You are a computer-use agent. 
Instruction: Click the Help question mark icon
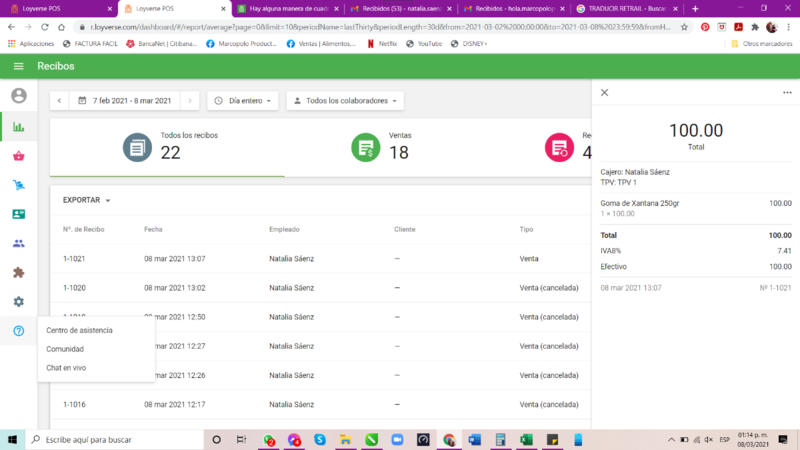(x=18, y=331)
